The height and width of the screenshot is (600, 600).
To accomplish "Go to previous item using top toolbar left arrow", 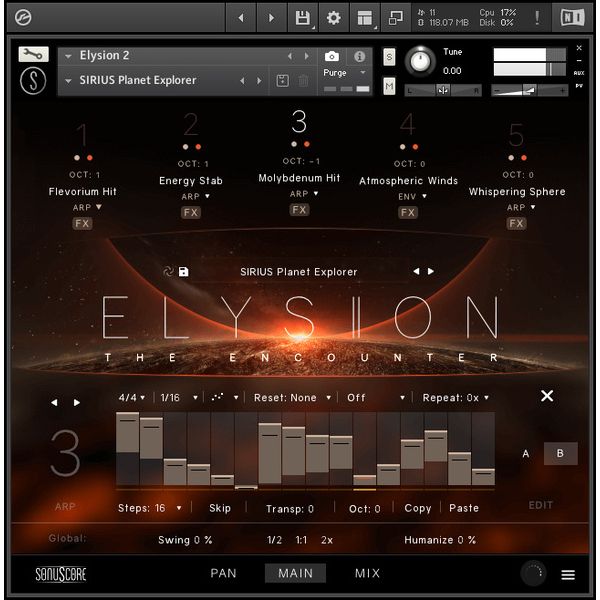I will (x=241, y=18).
